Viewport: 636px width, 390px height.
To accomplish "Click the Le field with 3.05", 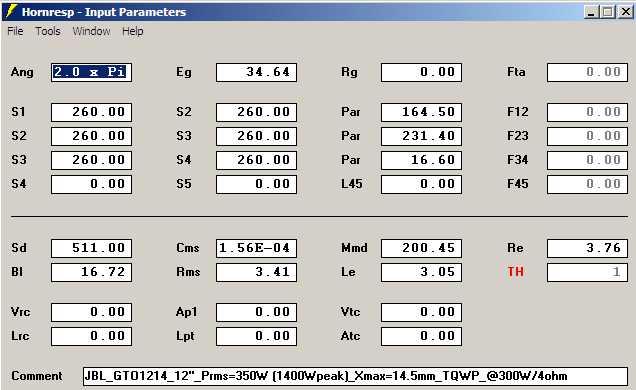I will coord(421,272).
